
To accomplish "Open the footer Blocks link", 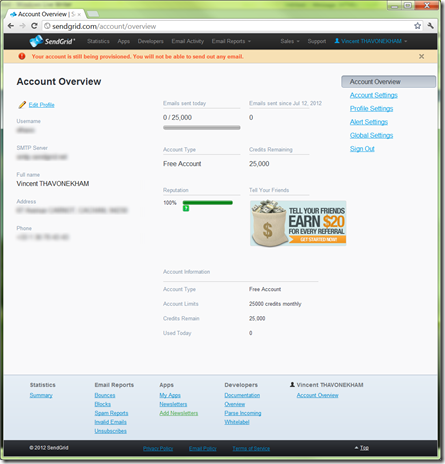I will (x=102, y=404).
